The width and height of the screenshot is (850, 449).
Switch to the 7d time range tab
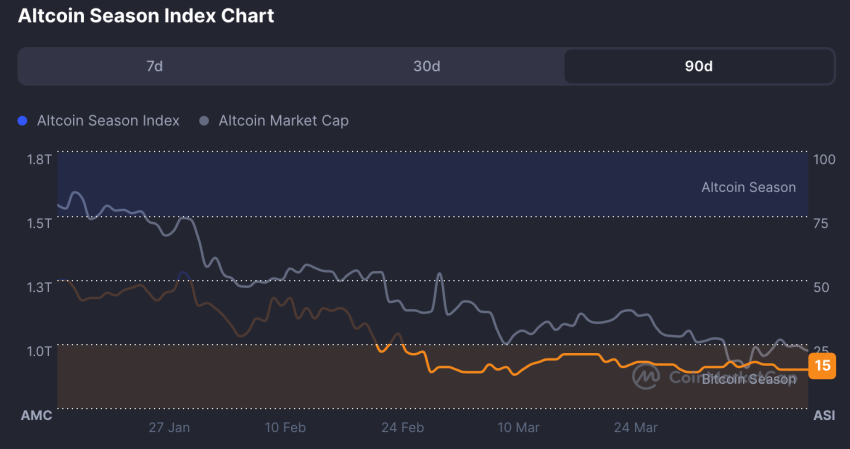154,66
